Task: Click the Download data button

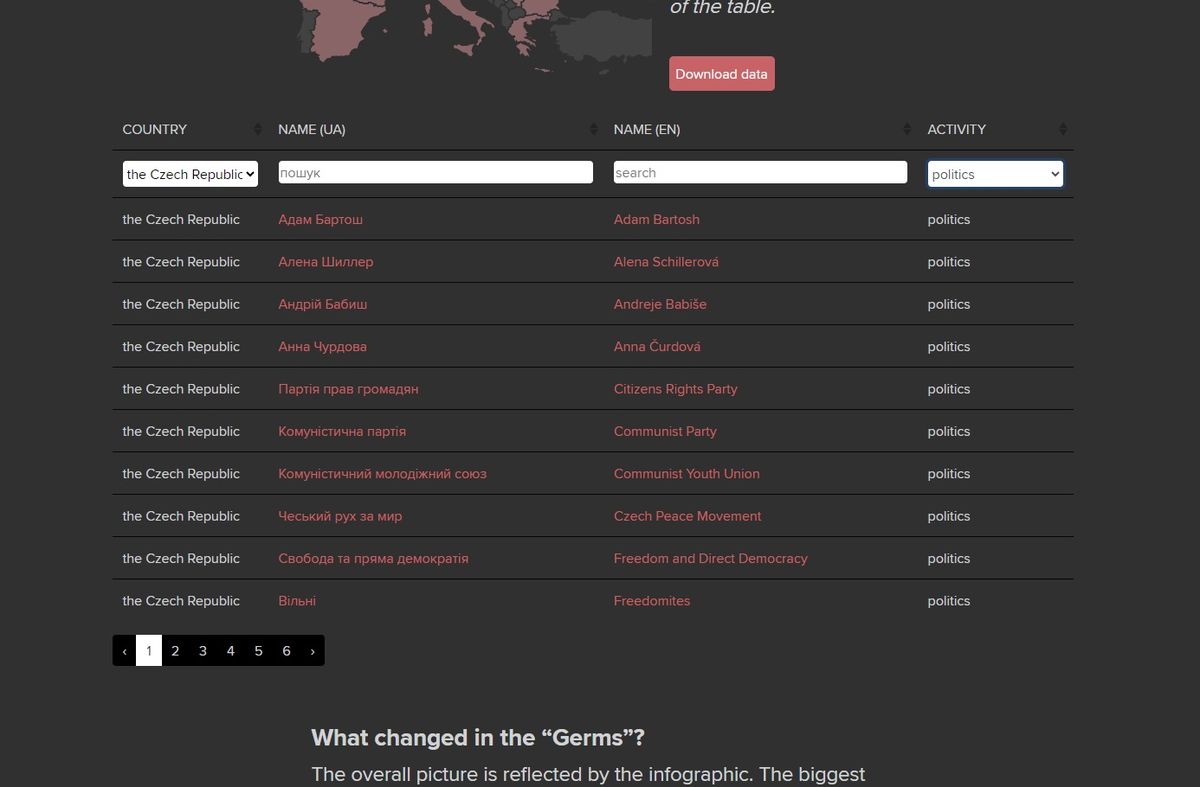Action: point(722,74)
